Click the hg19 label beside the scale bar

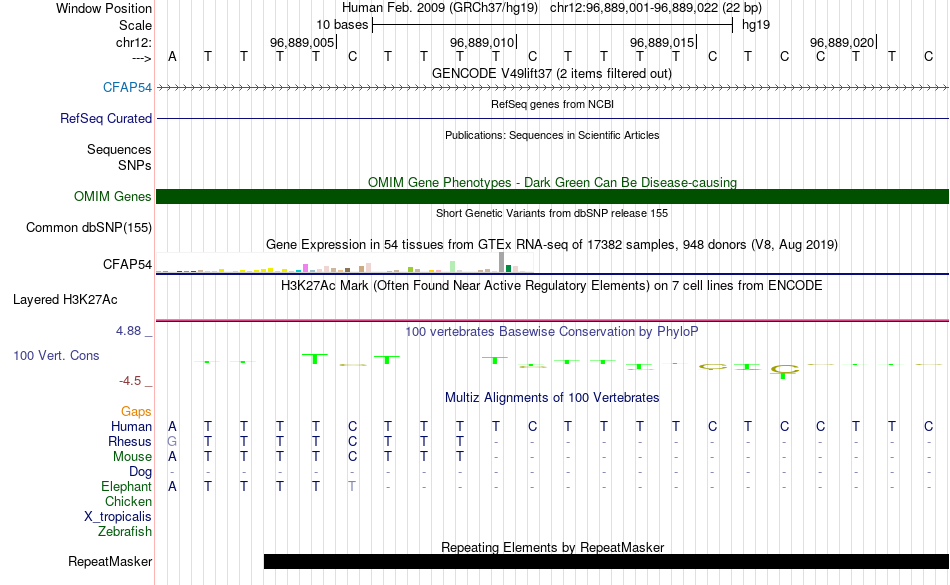click(756, 25)
